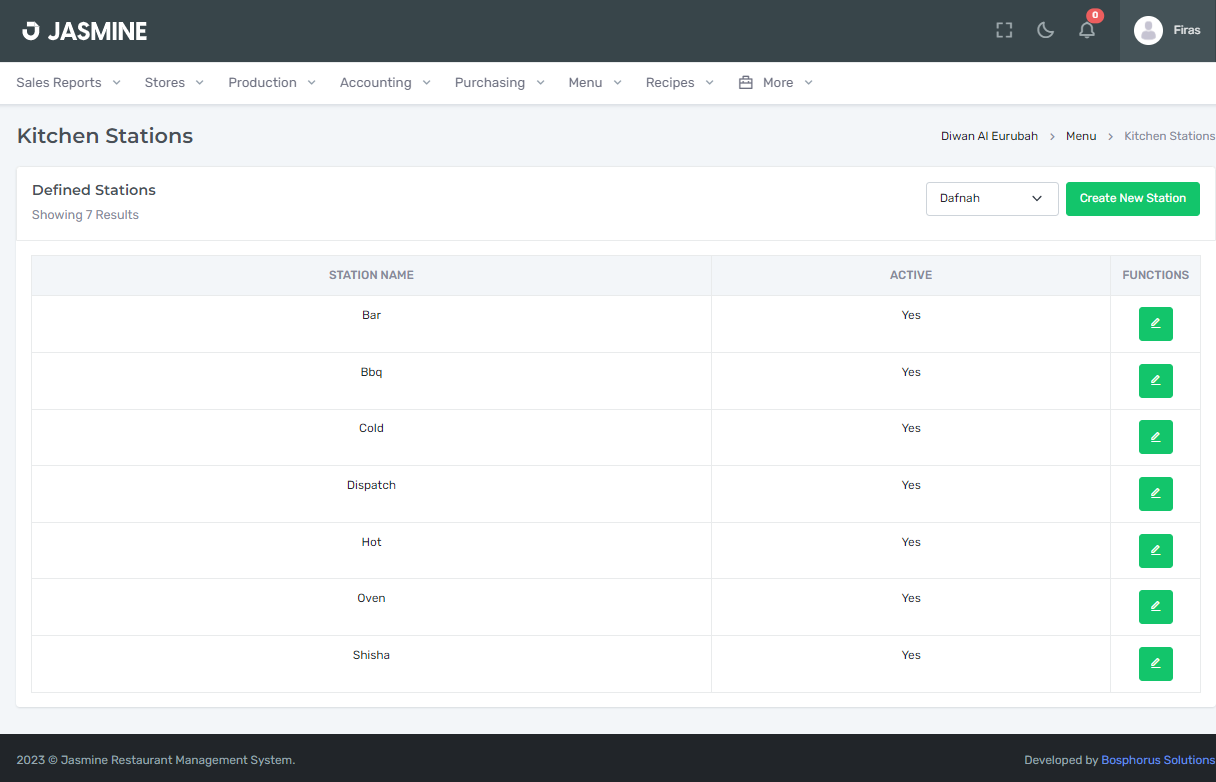The image size is (1216, 782).
Task: Open the Accounting menu
Action: [x=385, y=83]
